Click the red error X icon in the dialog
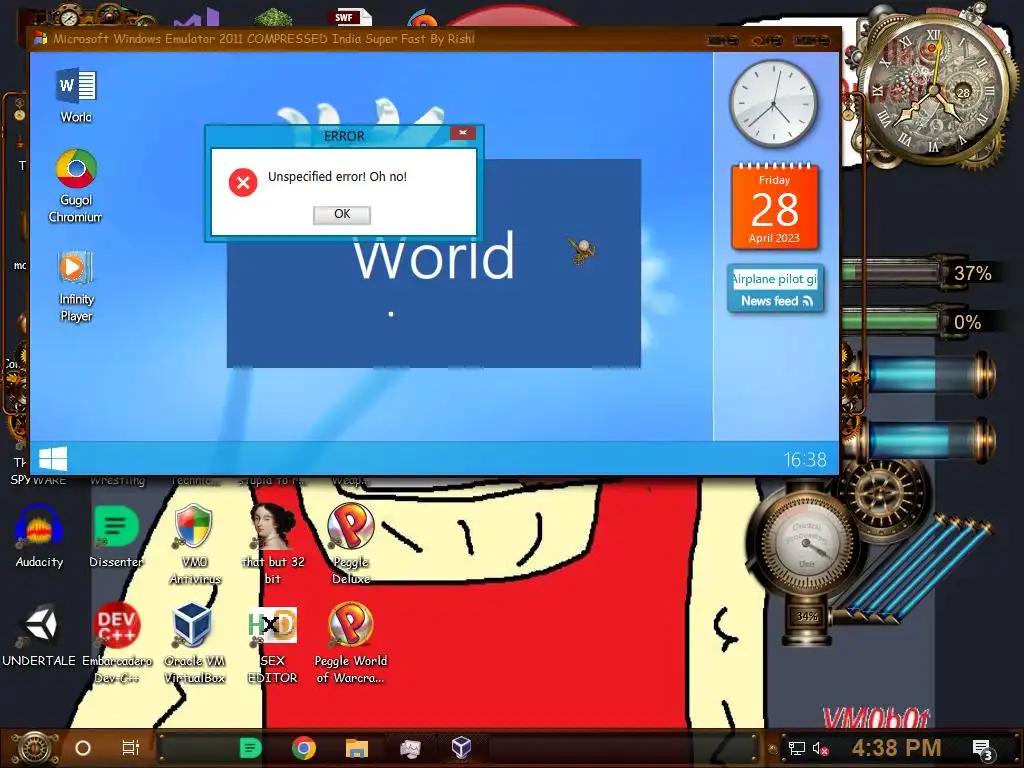Image resolution: width=1024 pixels, height=768 pixels. (243, 182)
